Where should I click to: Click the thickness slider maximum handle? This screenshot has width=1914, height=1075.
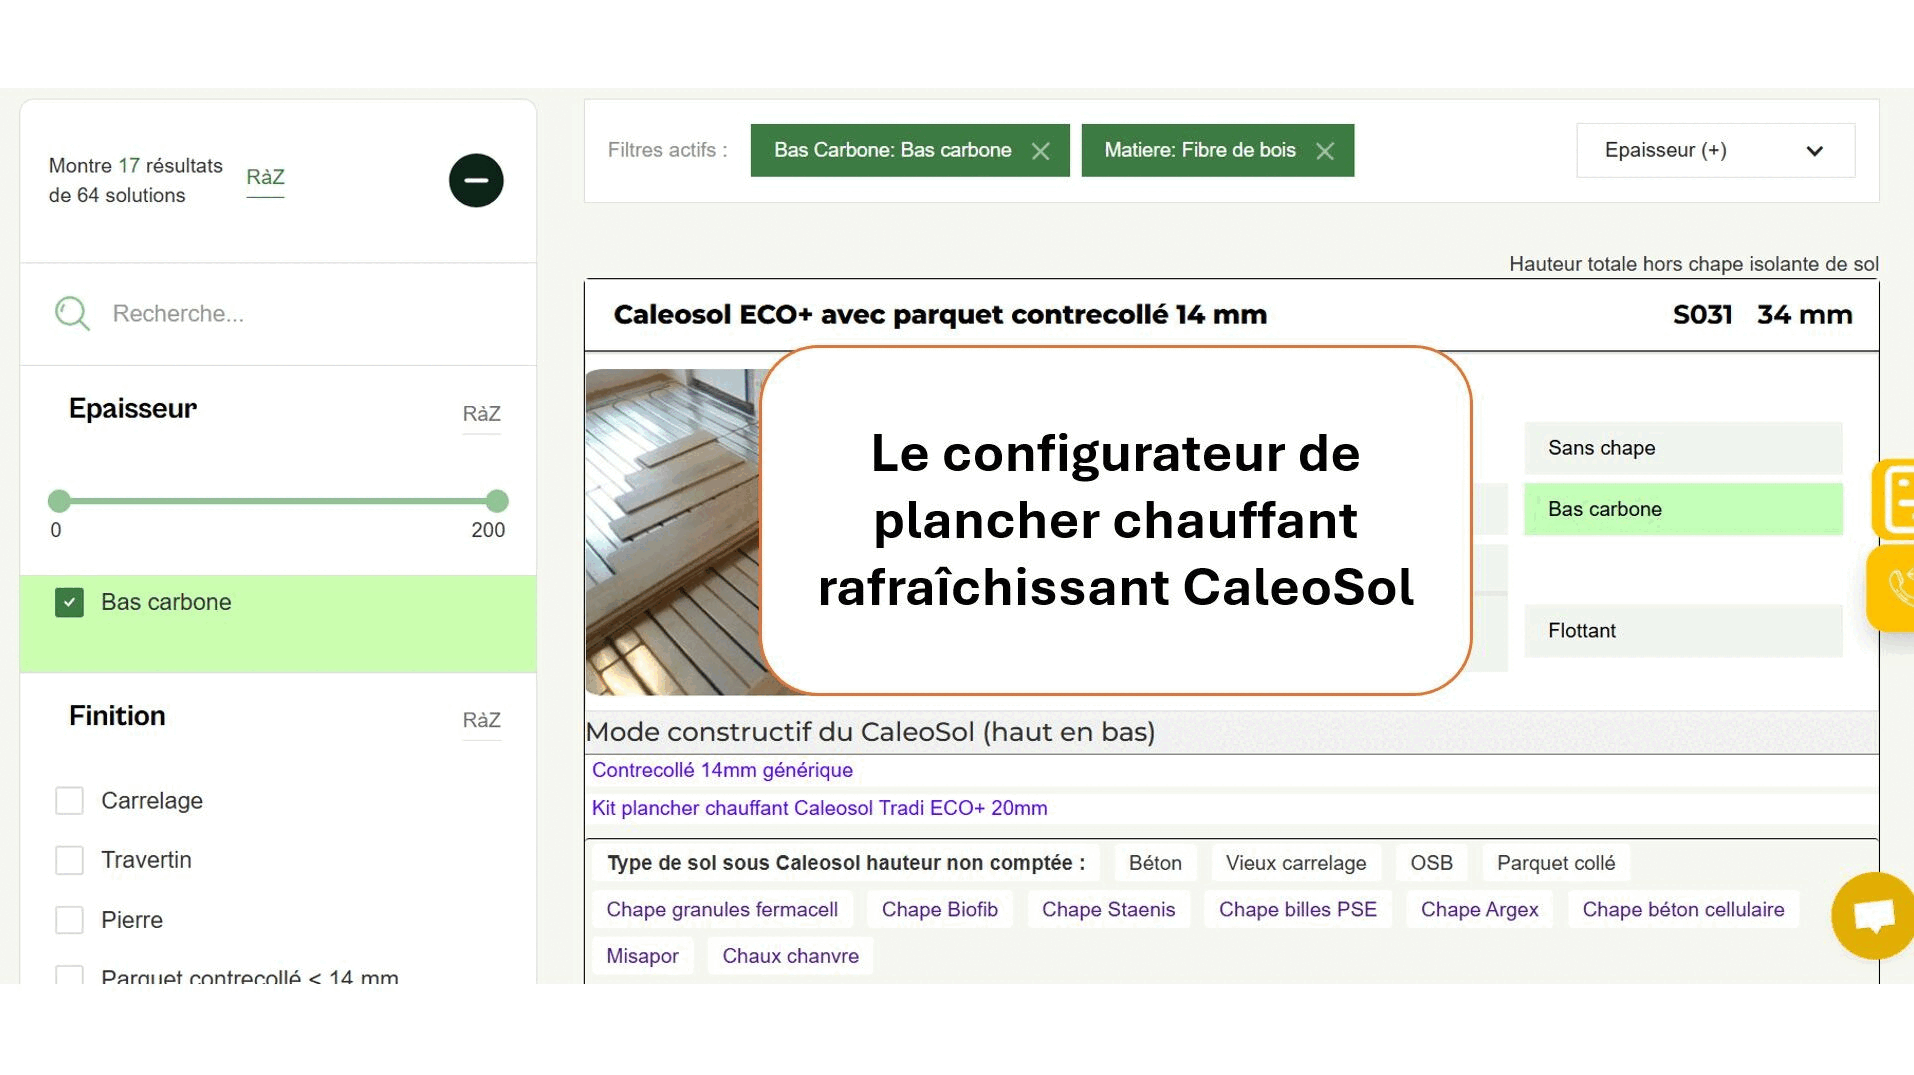[x=497, y=501]
